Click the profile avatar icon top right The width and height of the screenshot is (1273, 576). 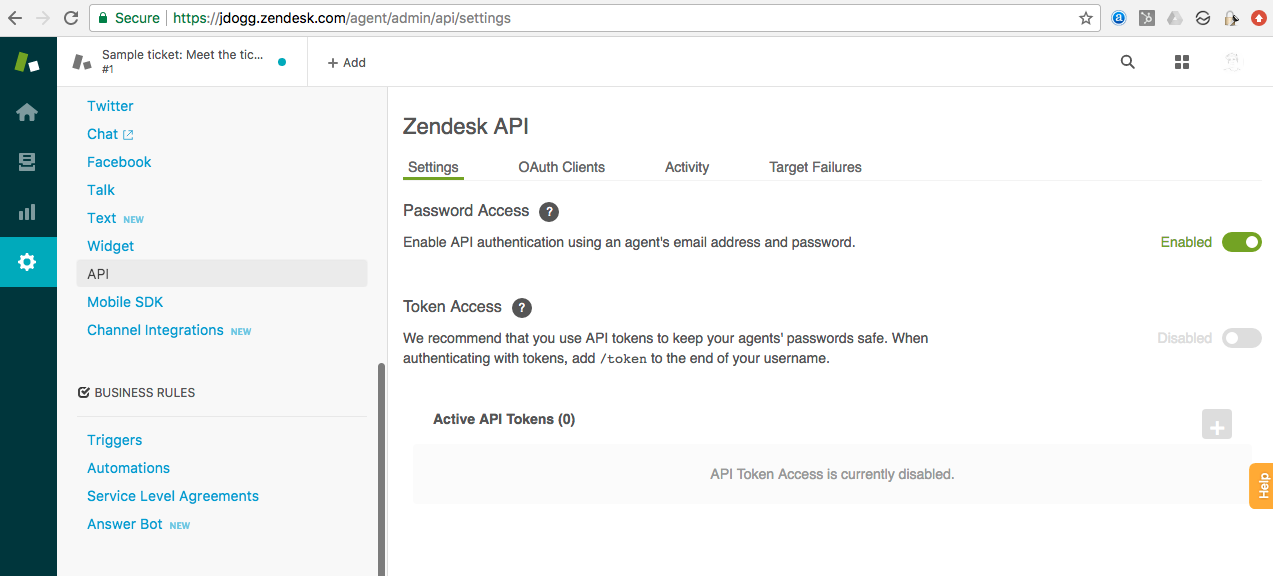1232,61
